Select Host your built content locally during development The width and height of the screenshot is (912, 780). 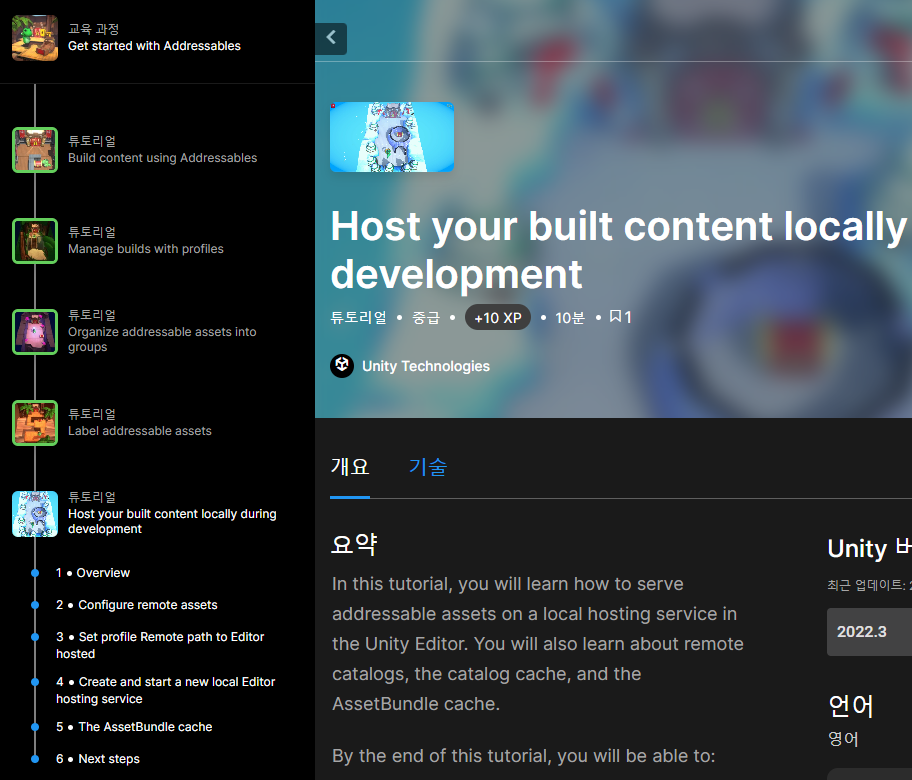pyautogui.click(x=172, y=521)
